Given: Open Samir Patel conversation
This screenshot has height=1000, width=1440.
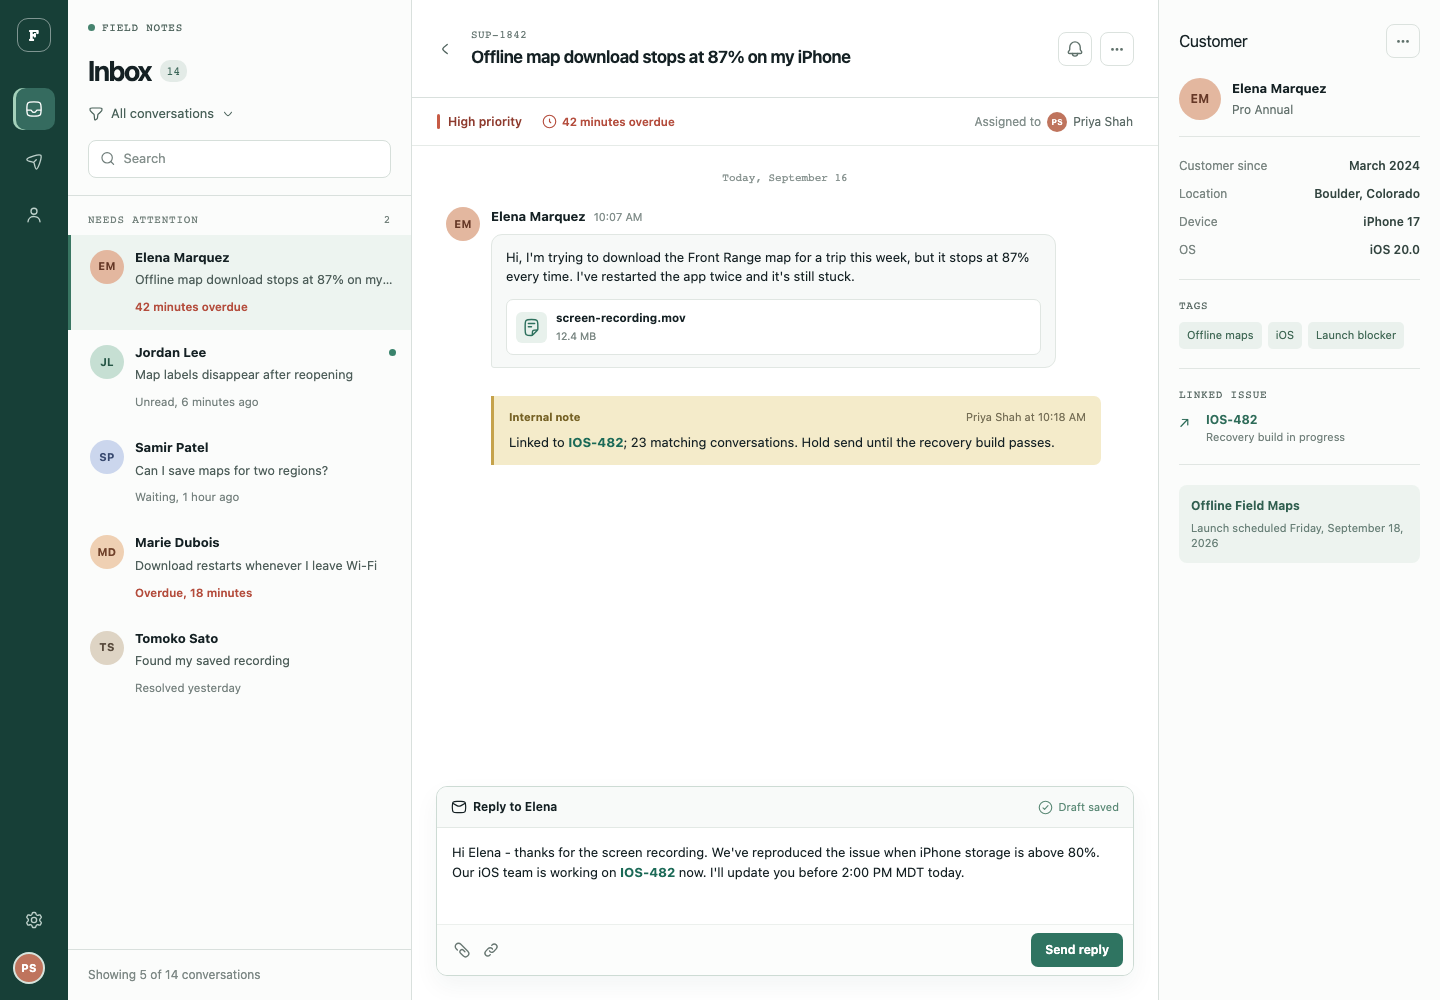Looking at the screenshot, I should [x=240, y=472].
